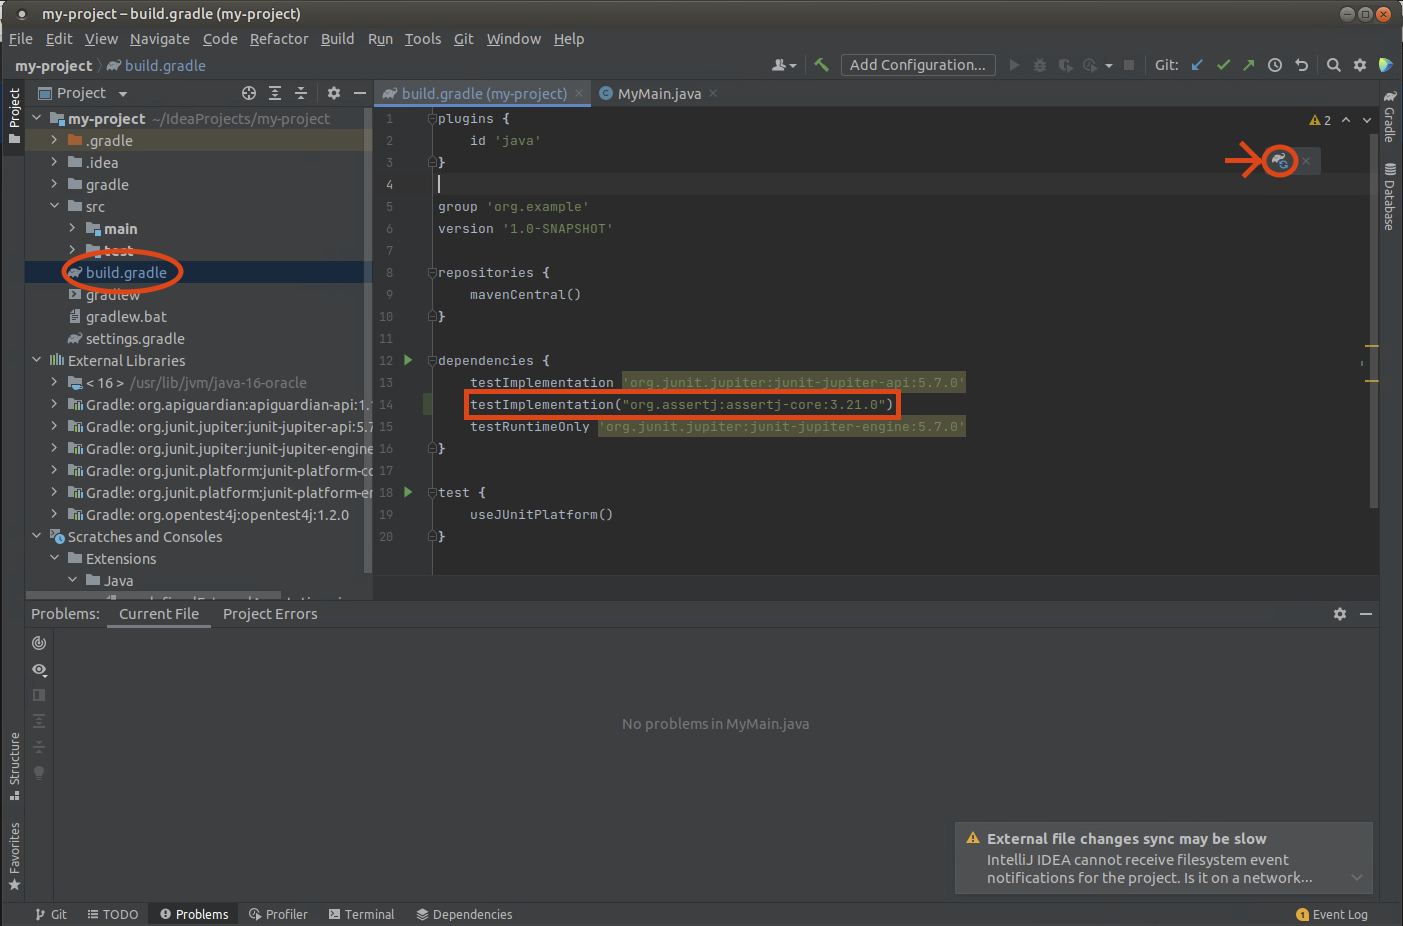Click the Debug bug icon in toolbar
This screenshot has width=1403, height=926.
(1040, 65)
